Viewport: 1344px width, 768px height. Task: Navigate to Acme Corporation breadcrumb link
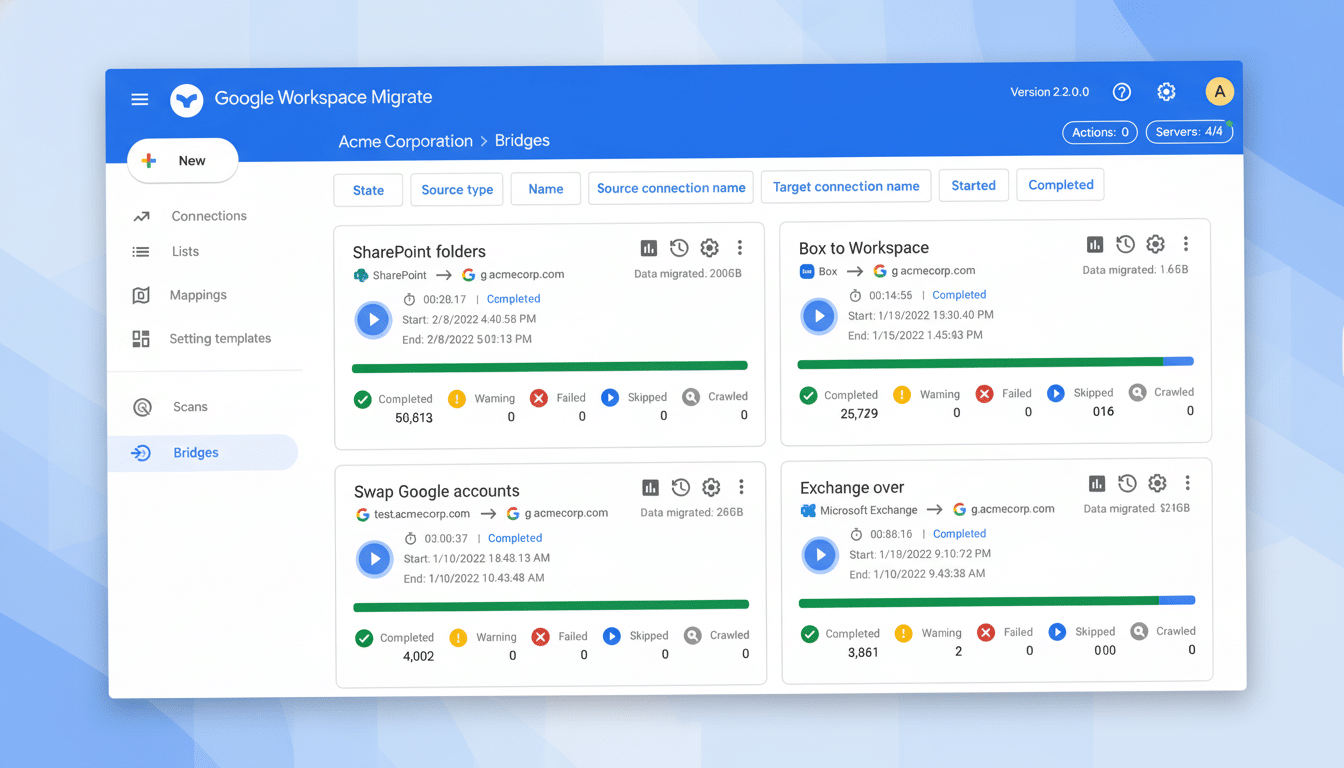405,141
